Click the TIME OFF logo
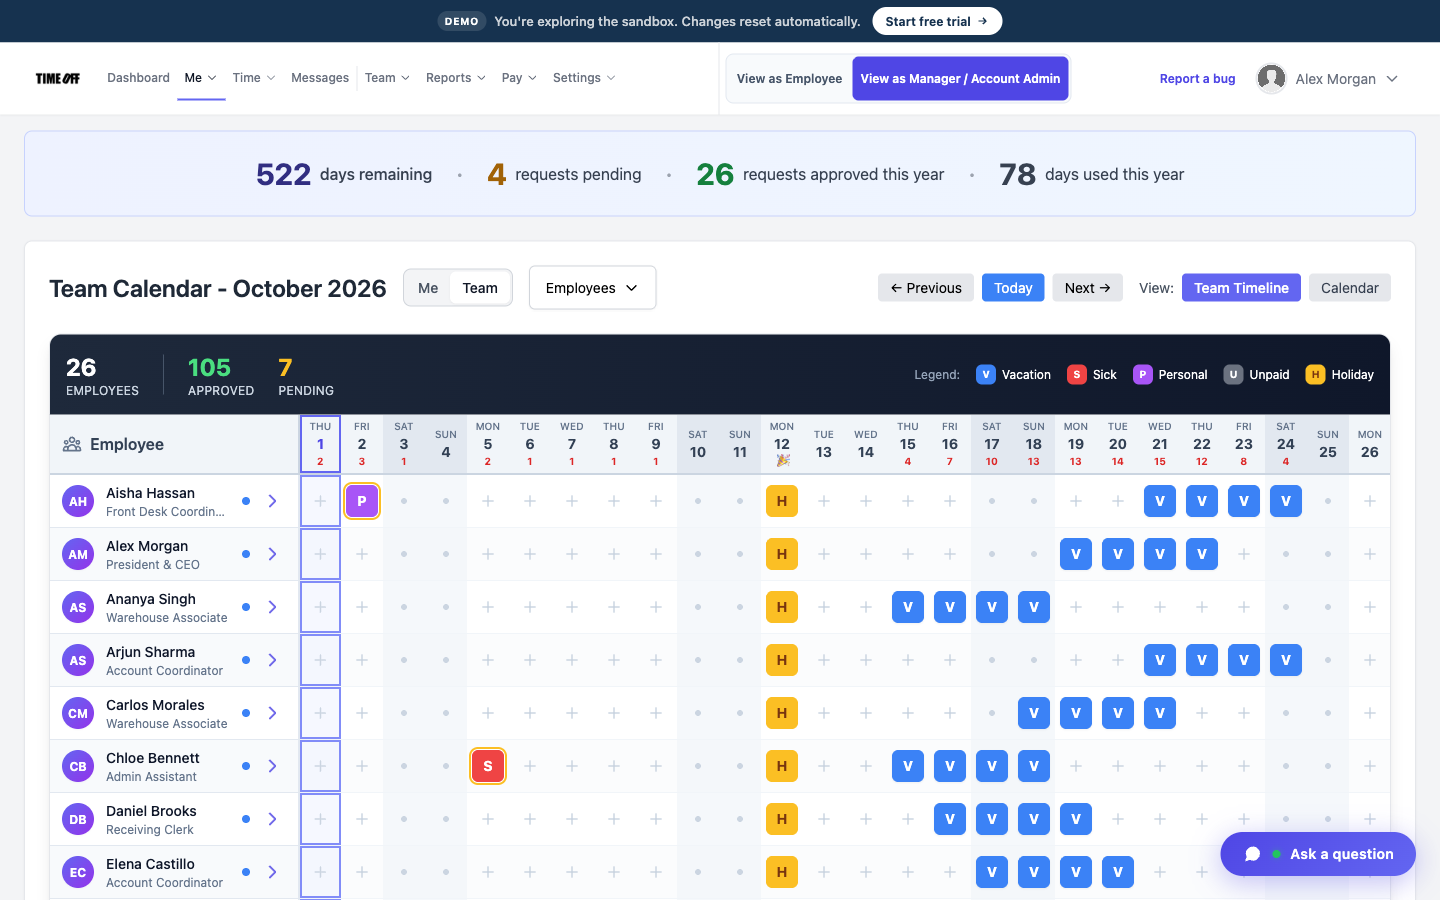 click(x=58, y=78)
